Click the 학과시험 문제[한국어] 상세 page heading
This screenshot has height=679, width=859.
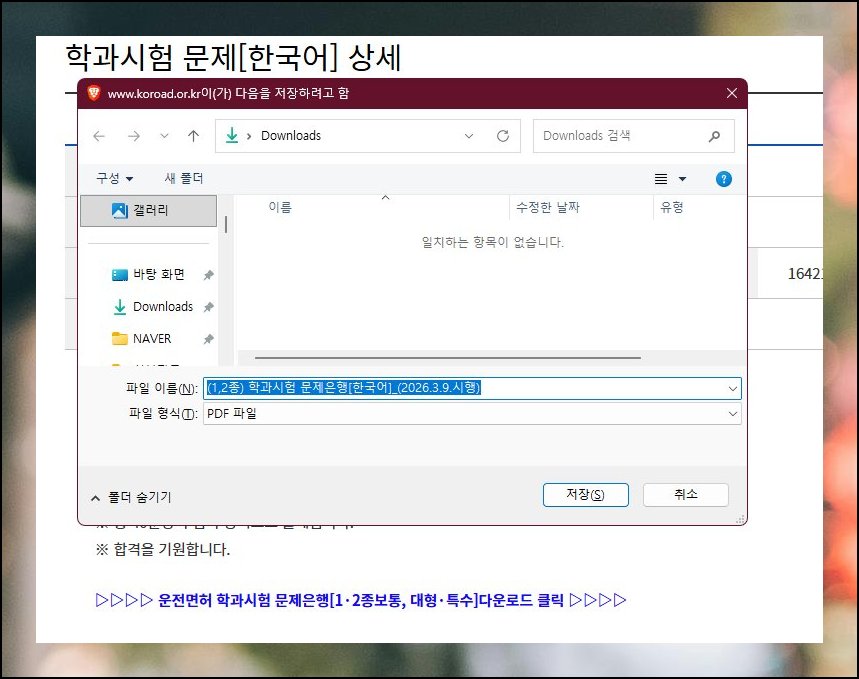click(234, 58)
